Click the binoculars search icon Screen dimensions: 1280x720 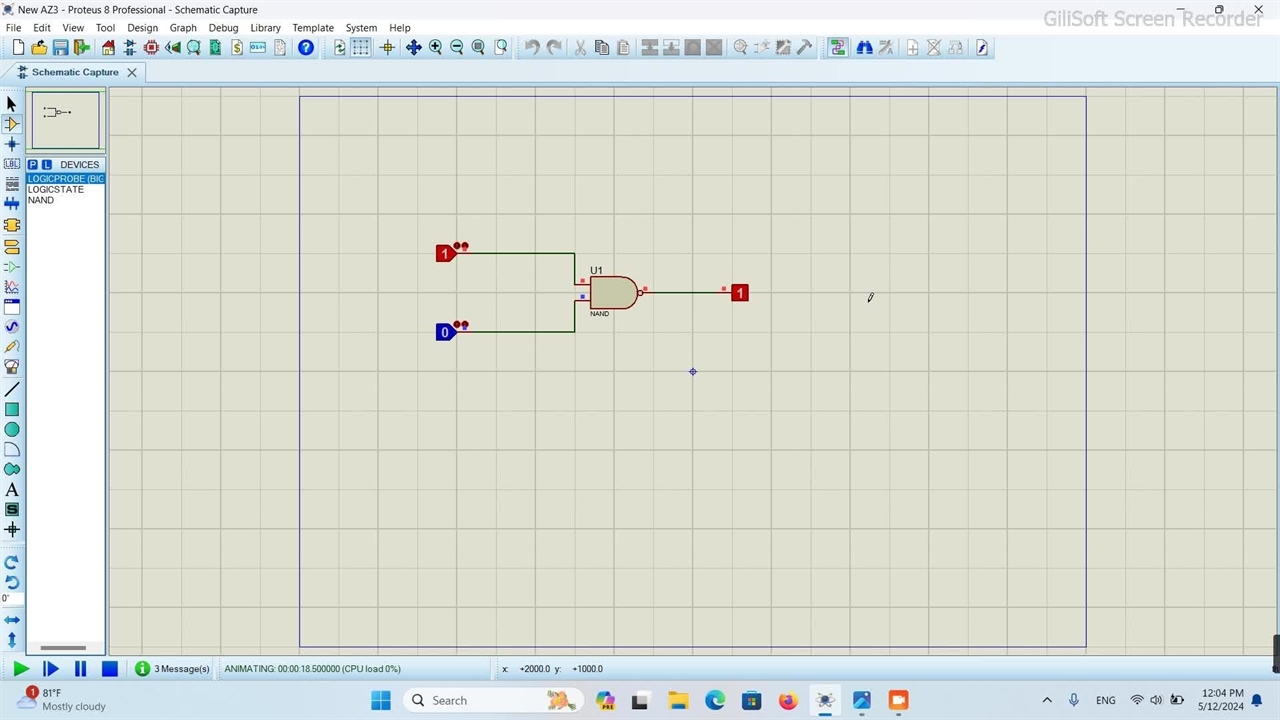click(x=864, y=47)
